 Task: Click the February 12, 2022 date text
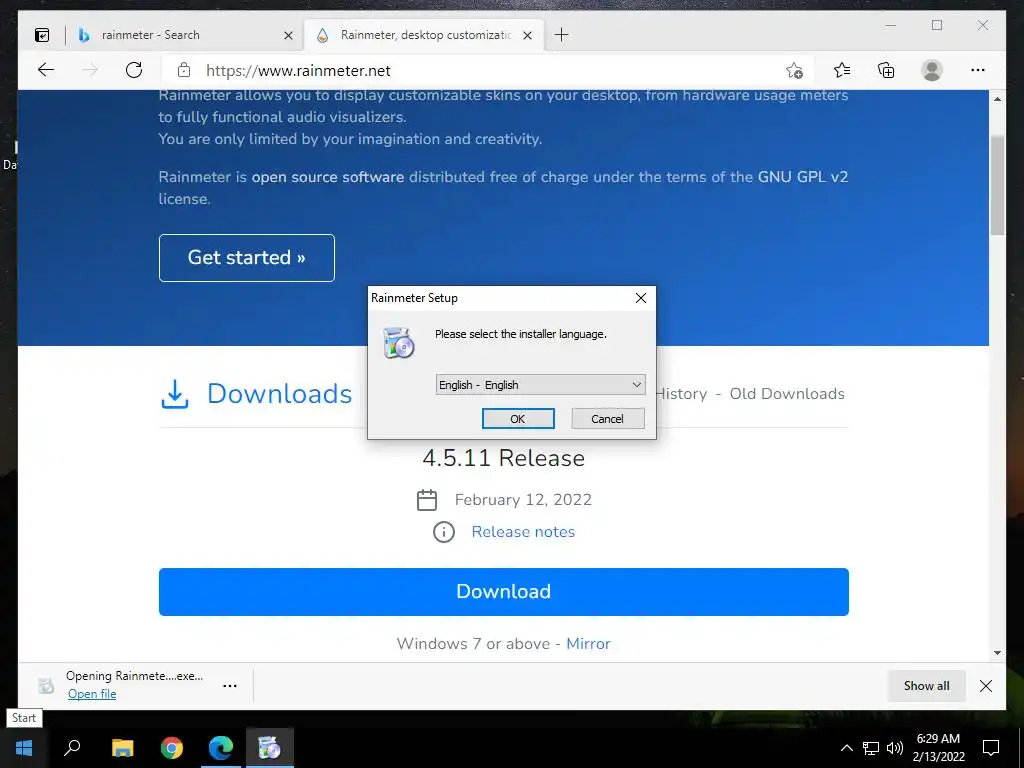(x=523, y=500)
